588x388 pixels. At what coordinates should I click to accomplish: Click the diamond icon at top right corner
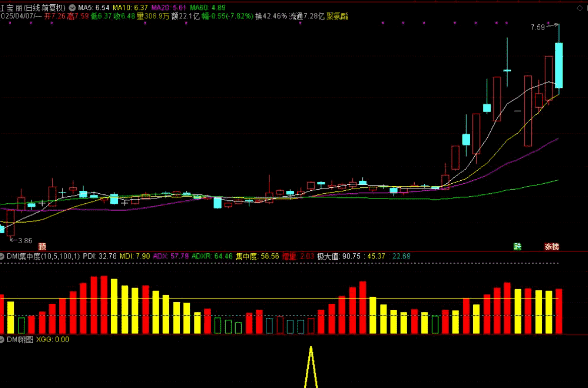pos(580,8)
